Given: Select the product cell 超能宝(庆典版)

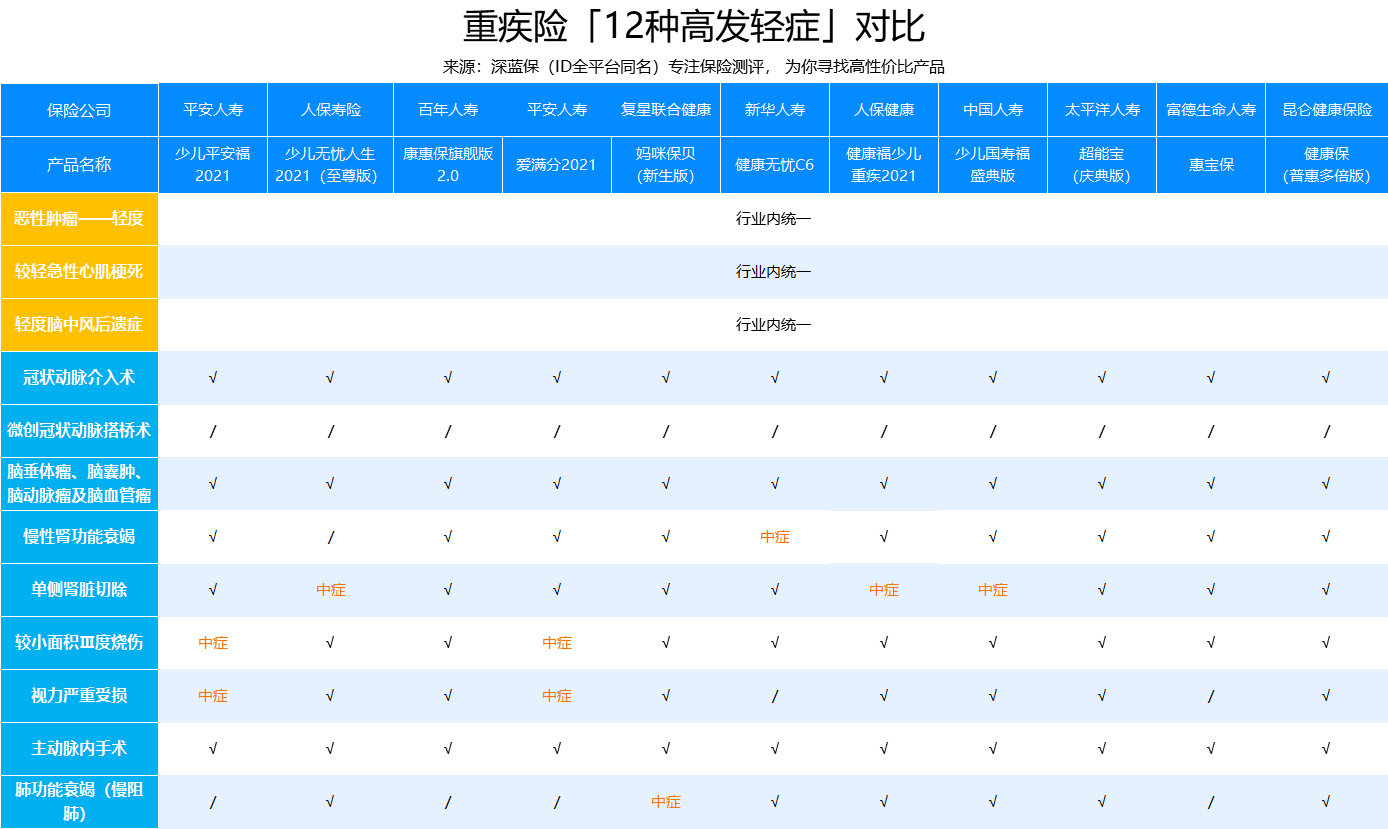Looking at the screenshot, I should coord(1102,165).
